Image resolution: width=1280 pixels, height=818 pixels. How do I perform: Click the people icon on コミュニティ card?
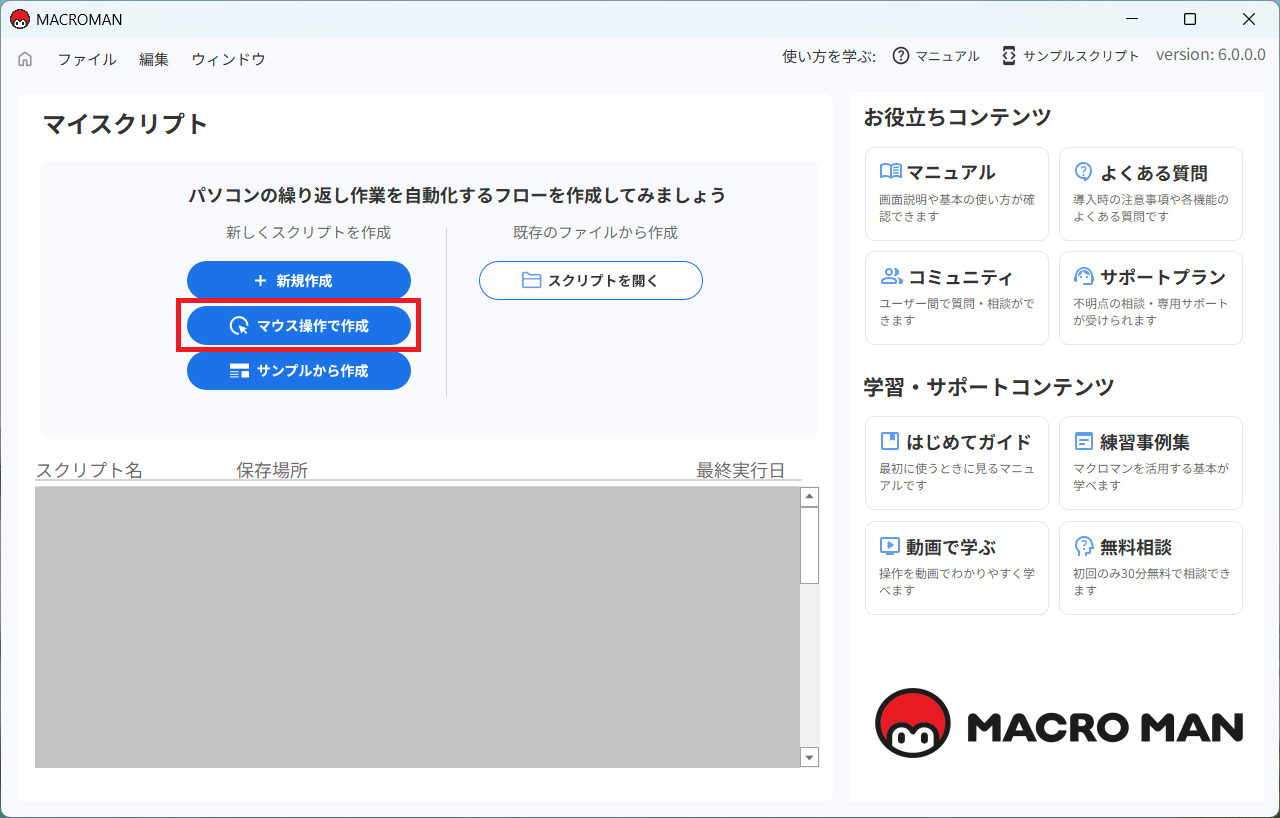click(891, 276)
